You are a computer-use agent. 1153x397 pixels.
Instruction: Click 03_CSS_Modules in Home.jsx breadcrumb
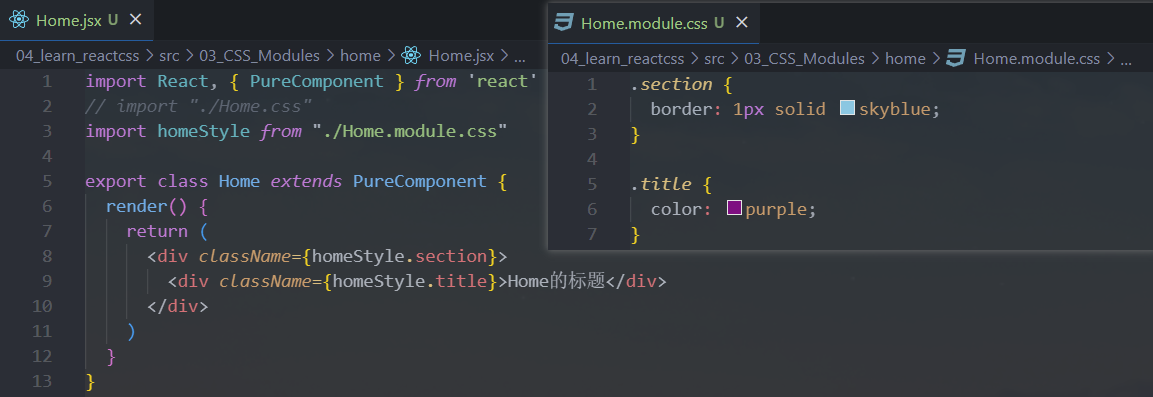[x=260, y=56]
